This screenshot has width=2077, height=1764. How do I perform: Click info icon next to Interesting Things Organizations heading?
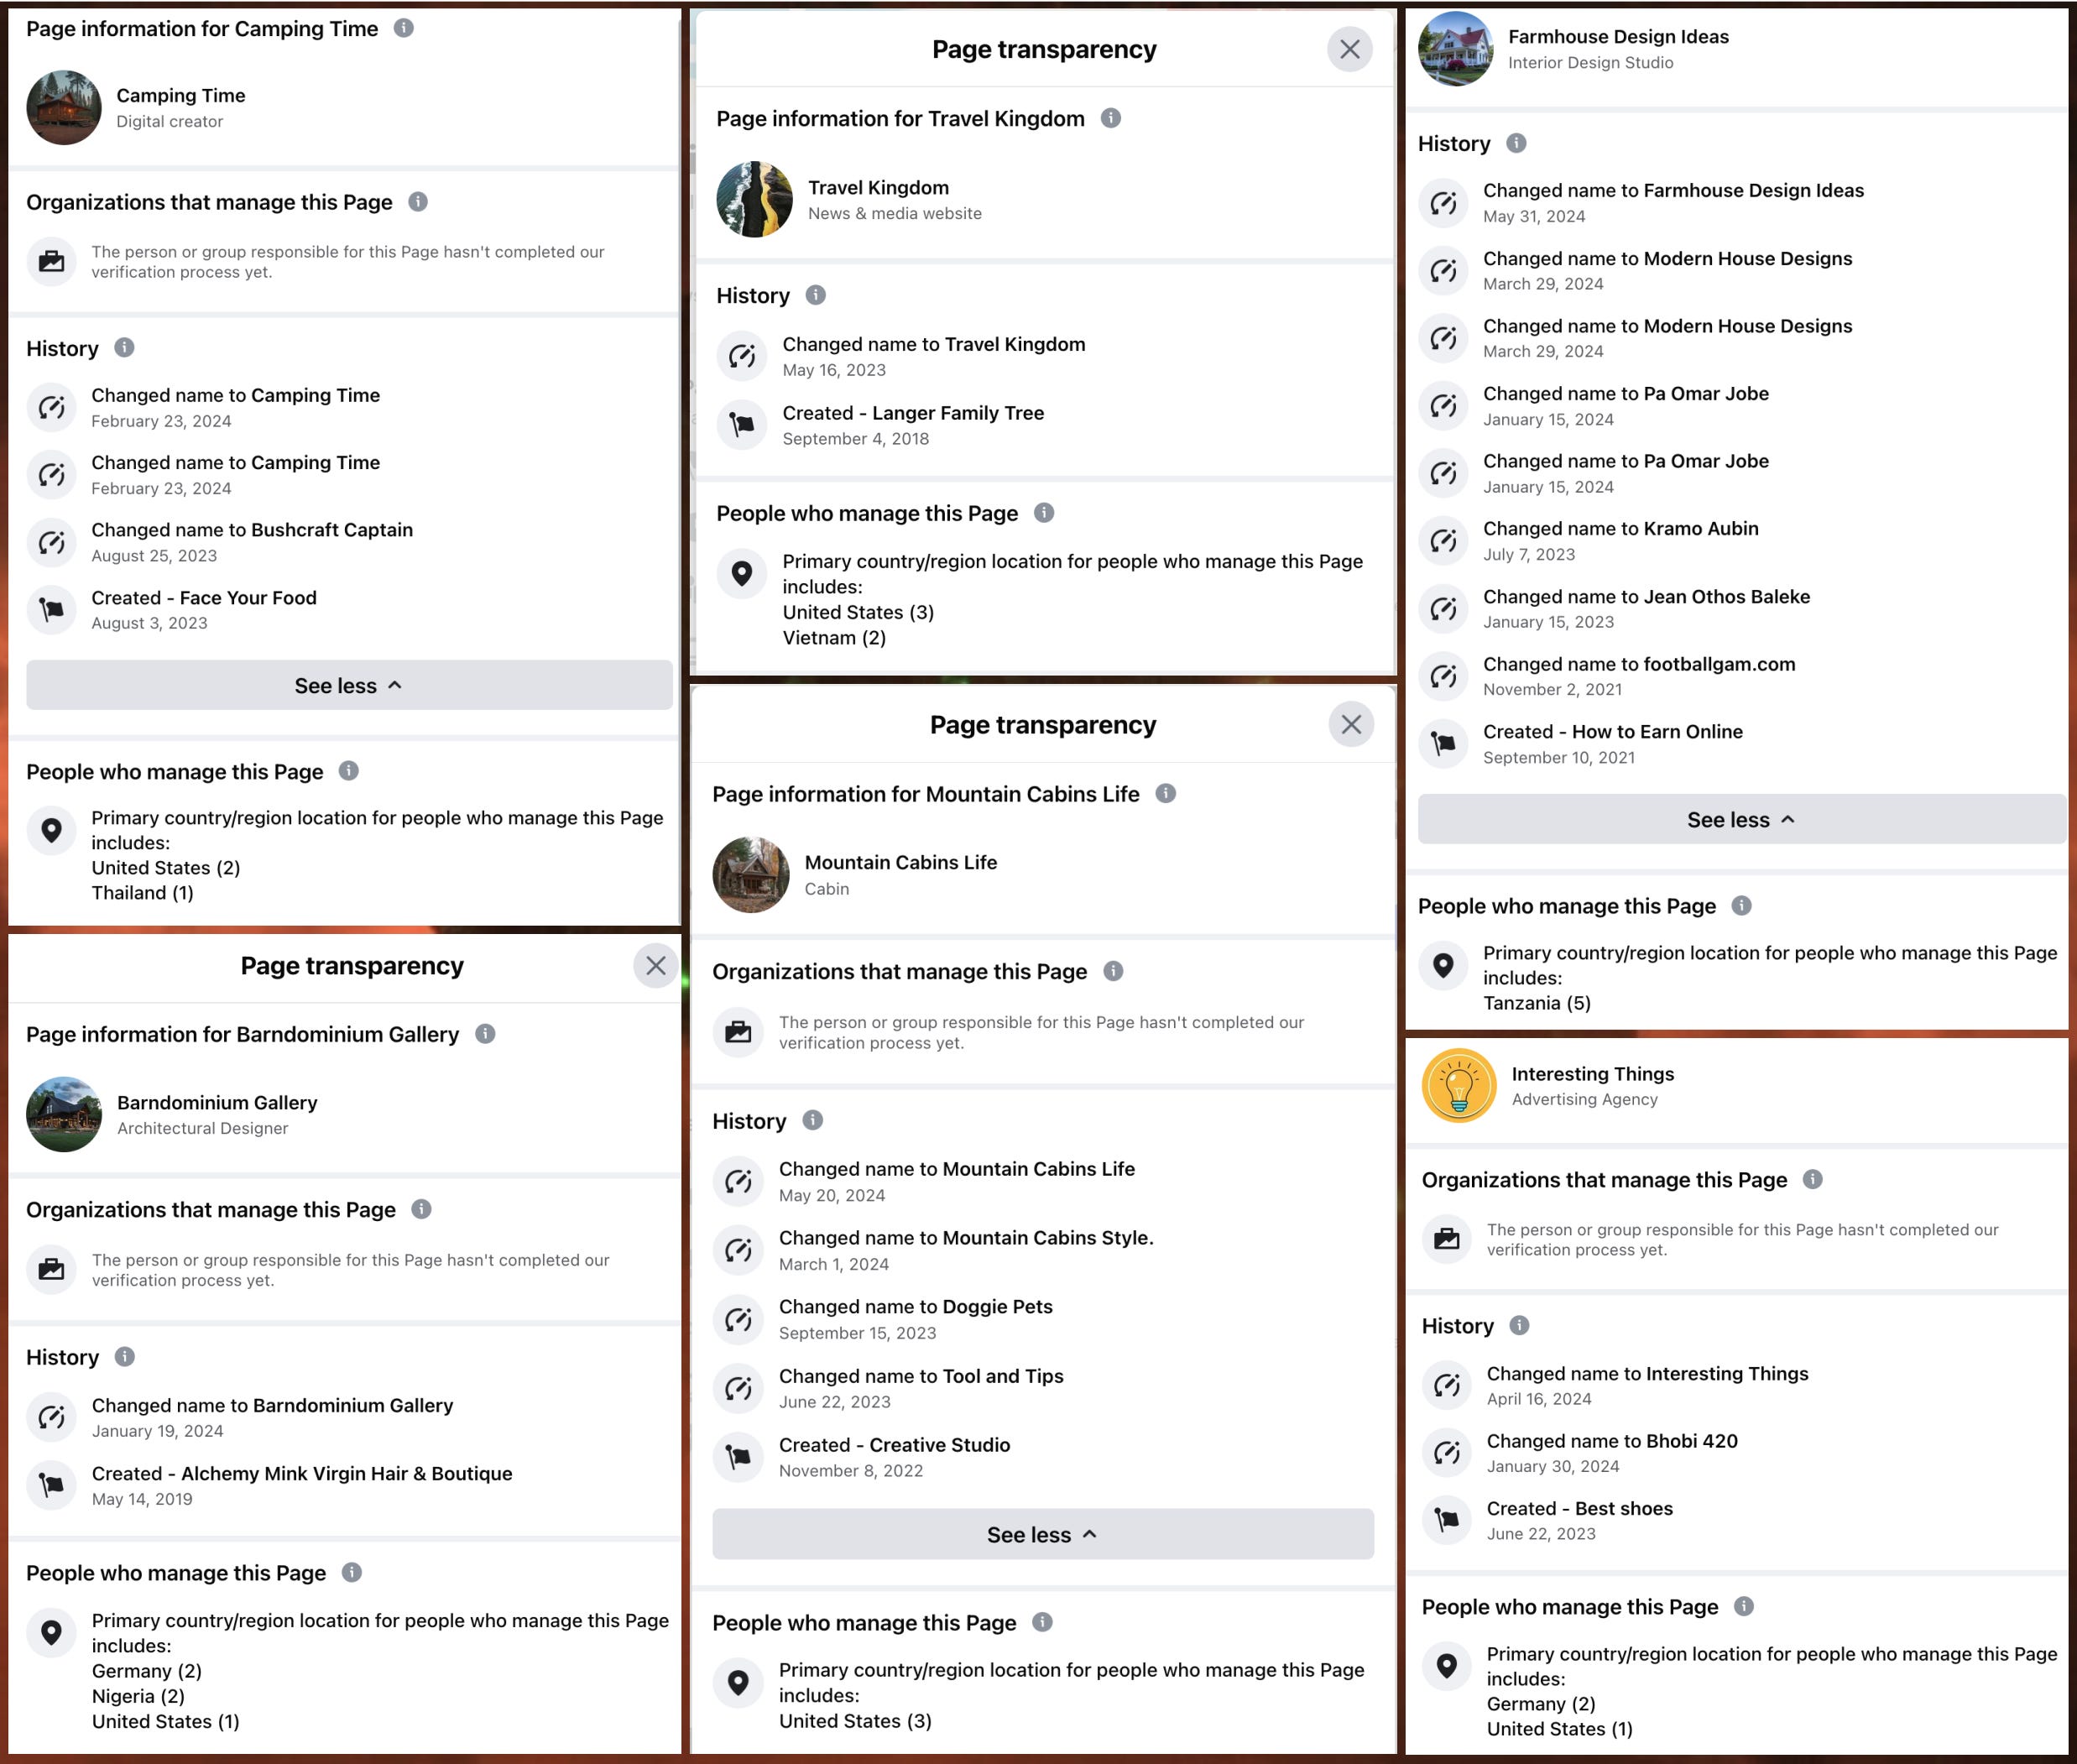[1813, 1179]
